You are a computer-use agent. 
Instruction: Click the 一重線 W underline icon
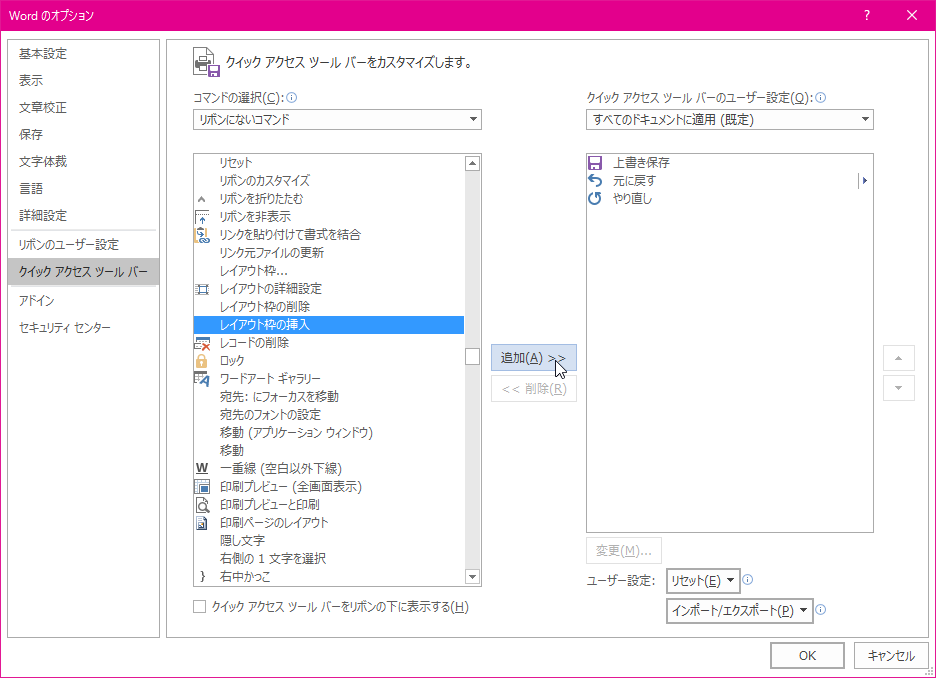[x=202, y=469]
